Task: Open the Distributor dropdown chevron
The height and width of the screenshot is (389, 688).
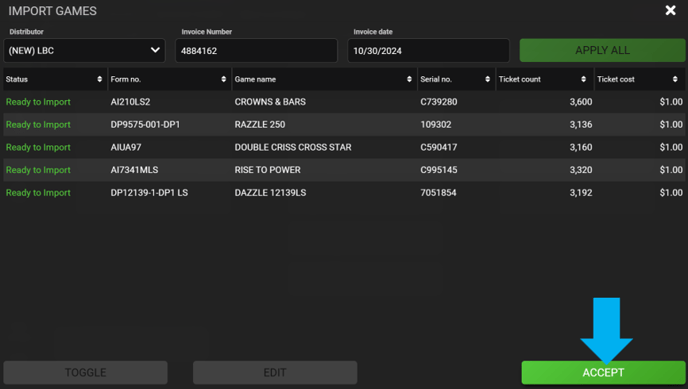Action: click(155, 50)
